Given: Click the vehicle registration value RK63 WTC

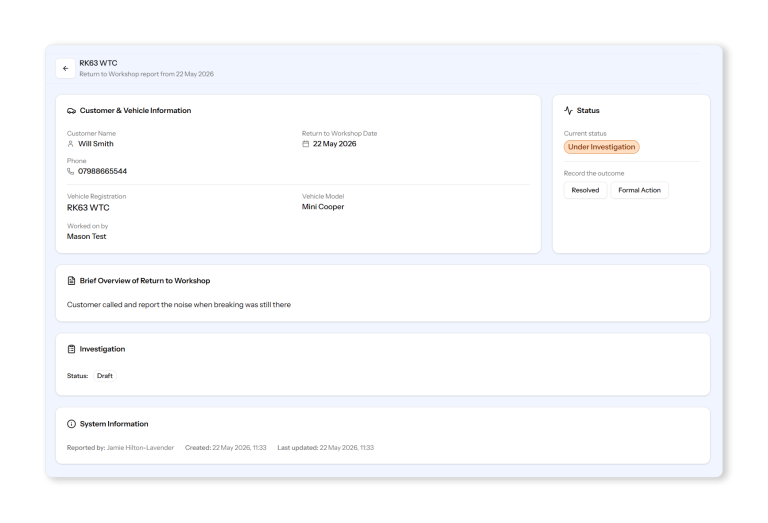Looking at the screenshot, I should 88,208.
